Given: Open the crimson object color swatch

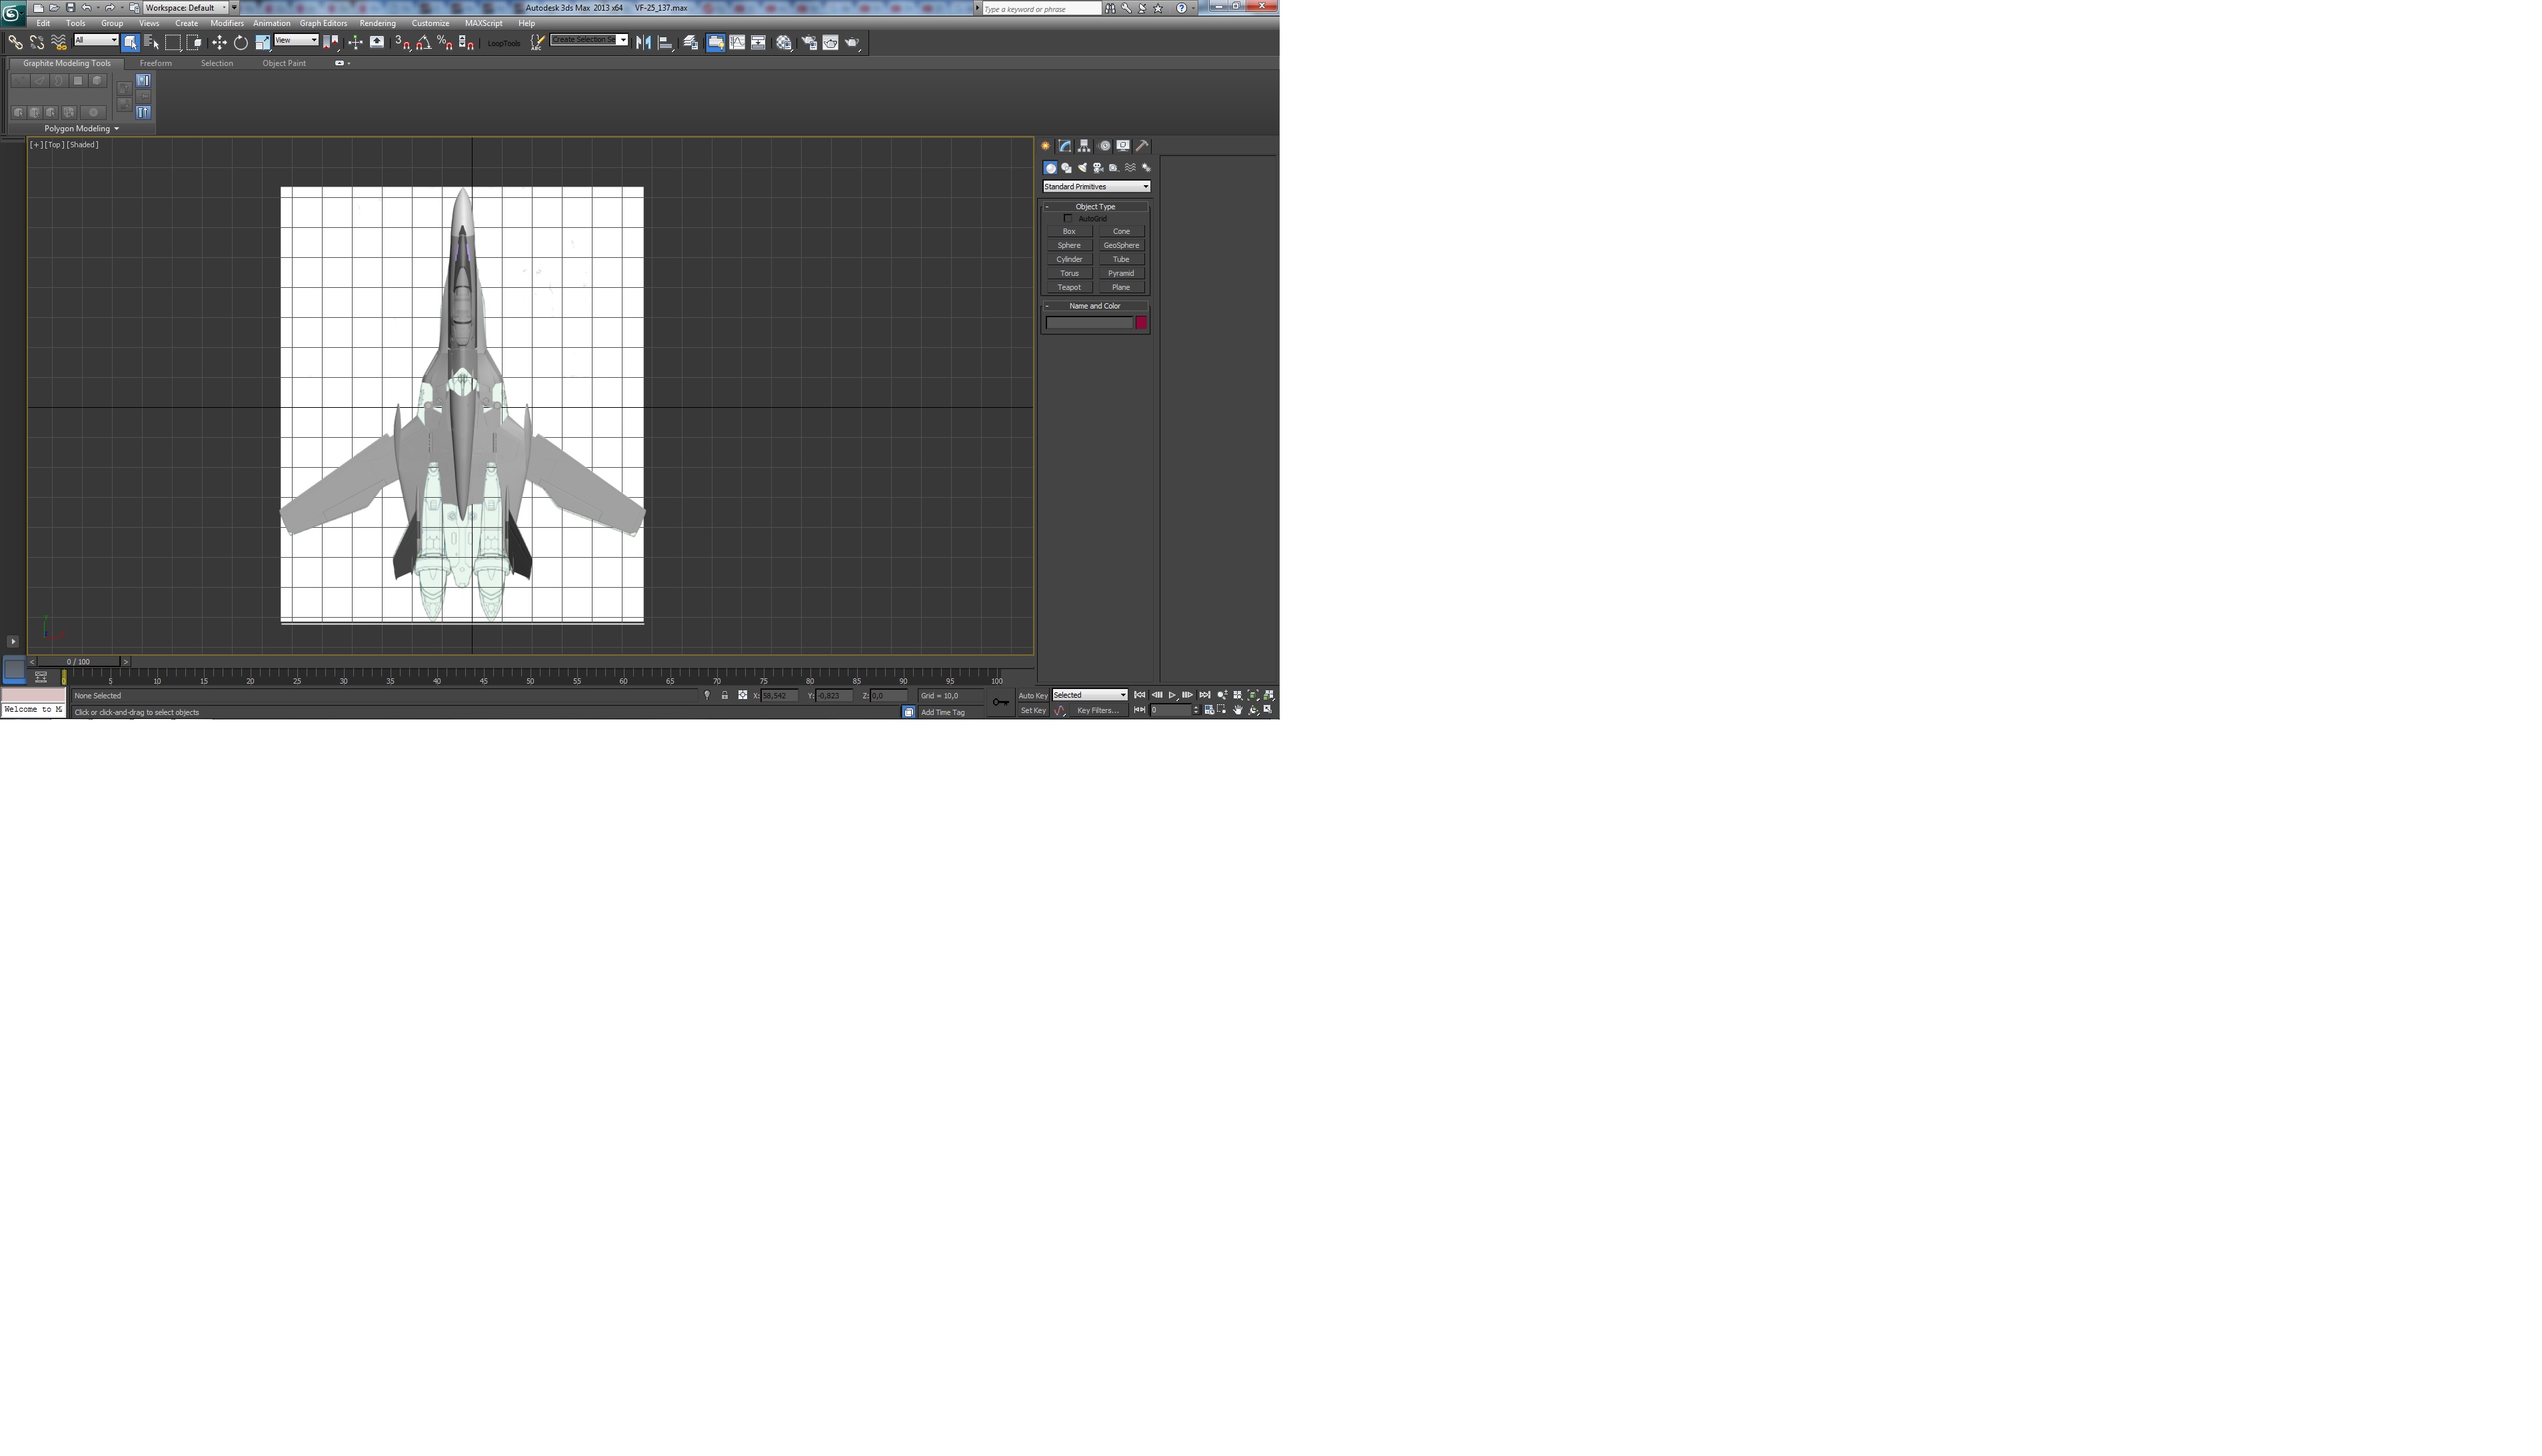Looking at the screenshot, I should (x=1141, y=322).
